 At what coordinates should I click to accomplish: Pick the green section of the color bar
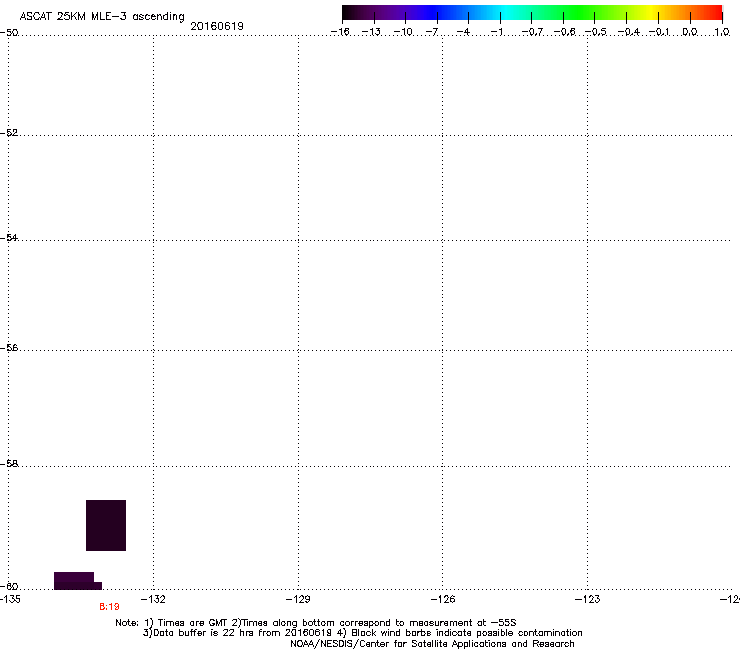[x=580, y=13]
